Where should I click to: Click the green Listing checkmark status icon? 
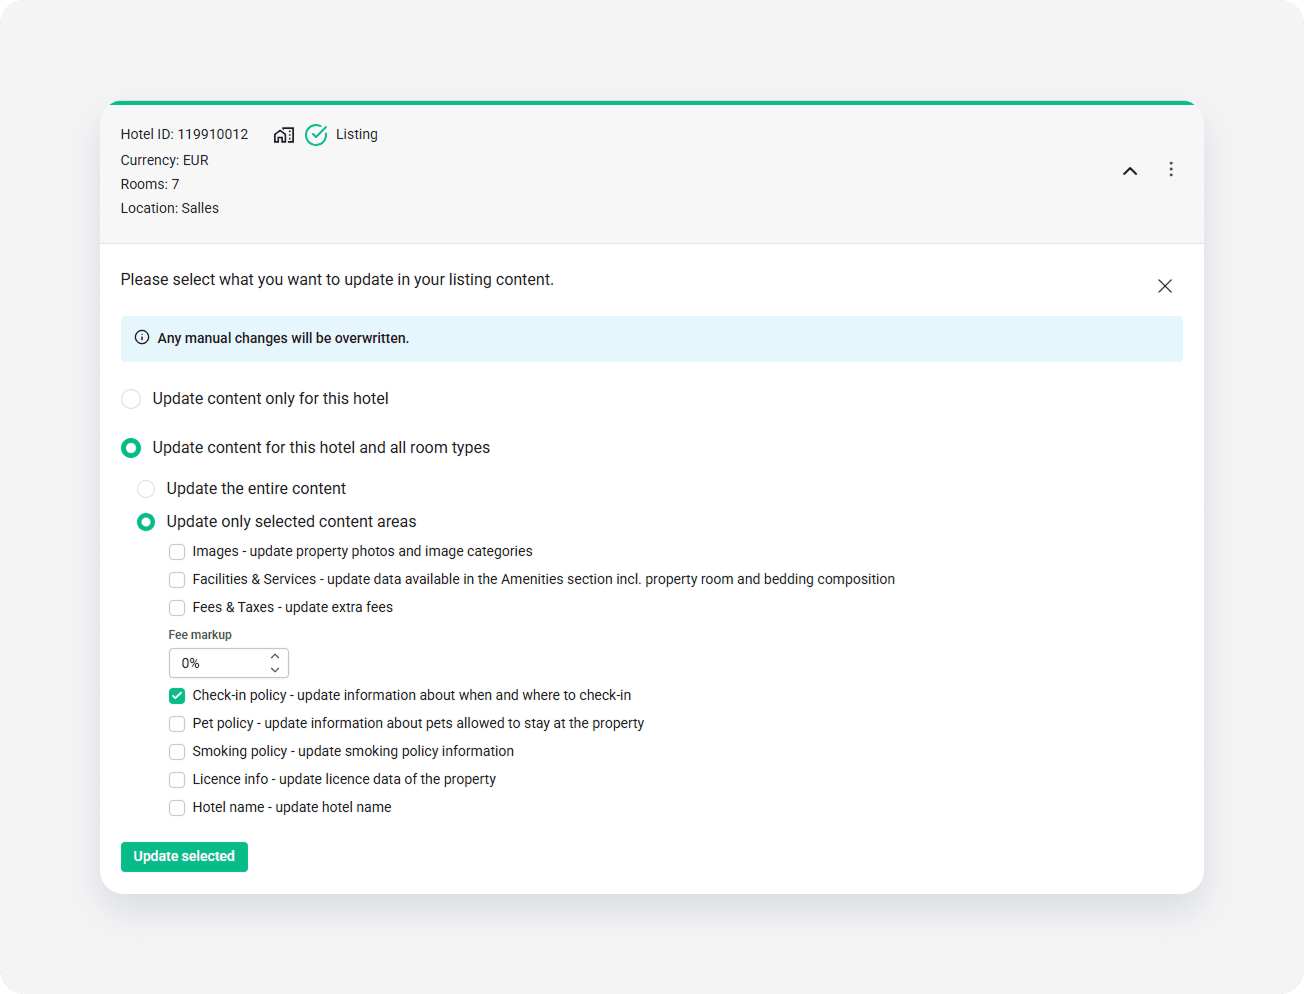(x=316, y=135)
